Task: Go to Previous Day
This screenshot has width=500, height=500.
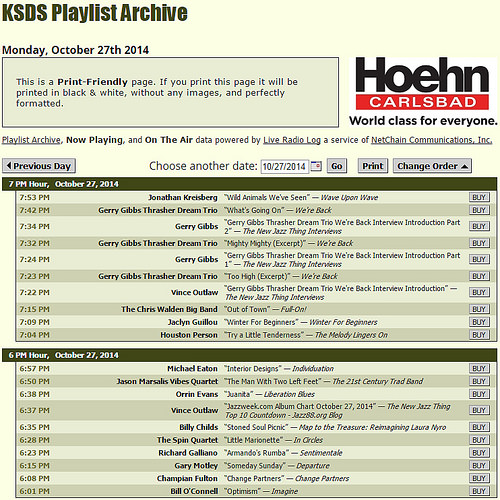Action: tap(39, 166)
